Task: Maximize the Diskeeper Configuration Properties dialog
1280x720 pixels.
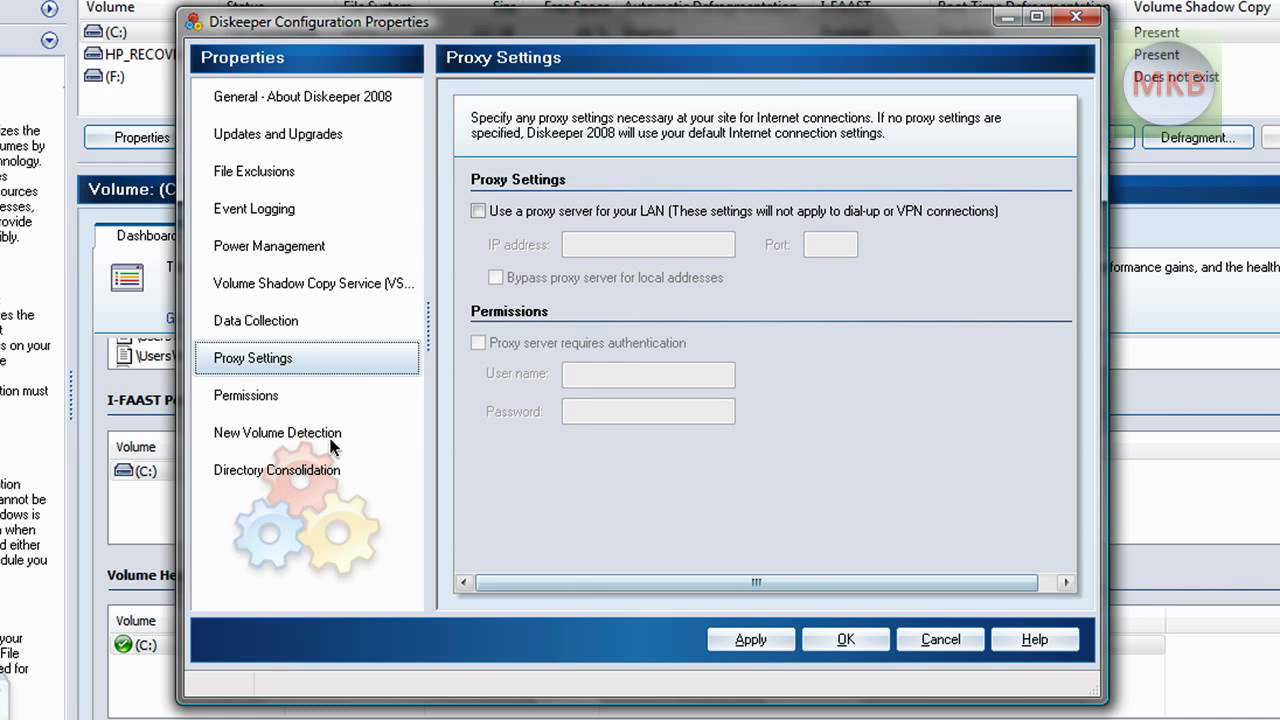Action: pyautogui.click(x=1037, y=17)
